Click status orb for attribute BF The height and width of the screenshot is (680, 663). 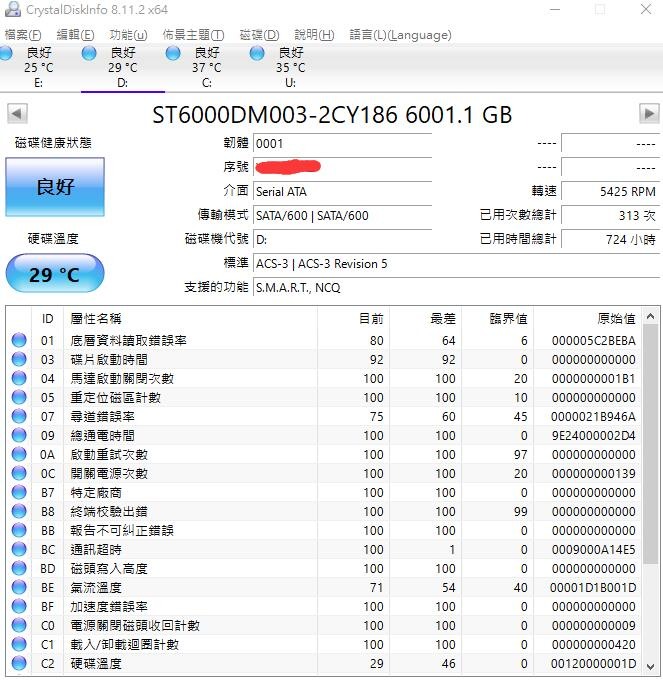pos(19,606)
